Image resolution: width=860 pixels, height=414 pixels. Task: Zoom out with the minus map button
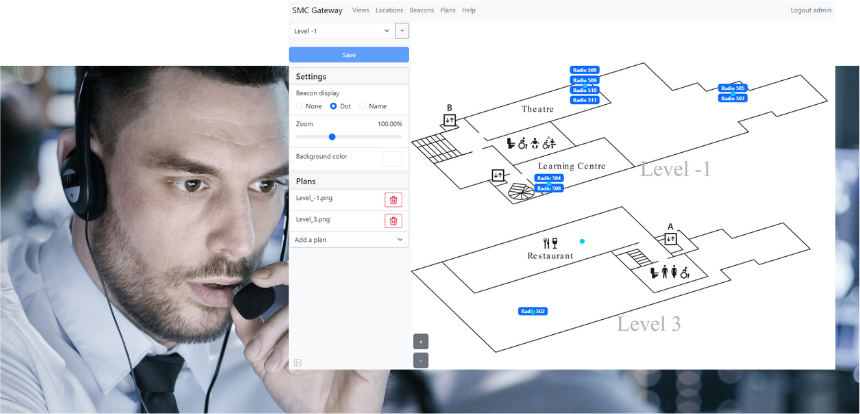coord(421,361)
